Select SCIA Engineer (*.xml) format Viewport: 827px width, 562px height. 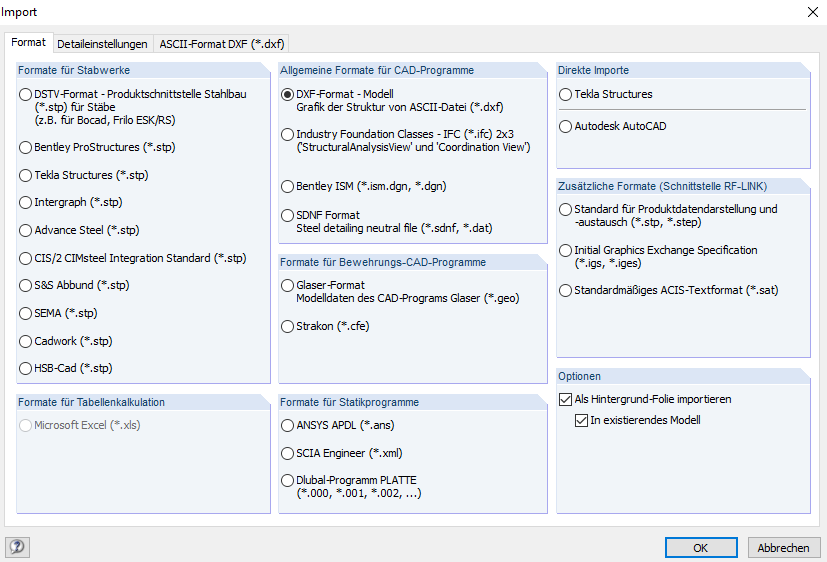click(x=288, y=453)
